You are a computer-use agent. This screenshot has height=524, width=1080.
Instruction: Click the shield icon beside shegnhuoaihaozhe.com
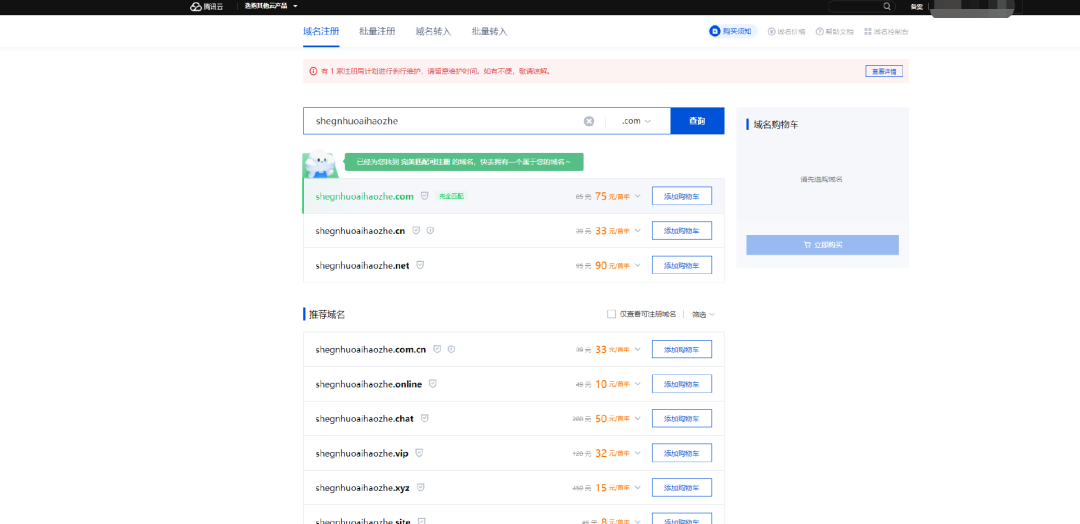pos(424,196)
